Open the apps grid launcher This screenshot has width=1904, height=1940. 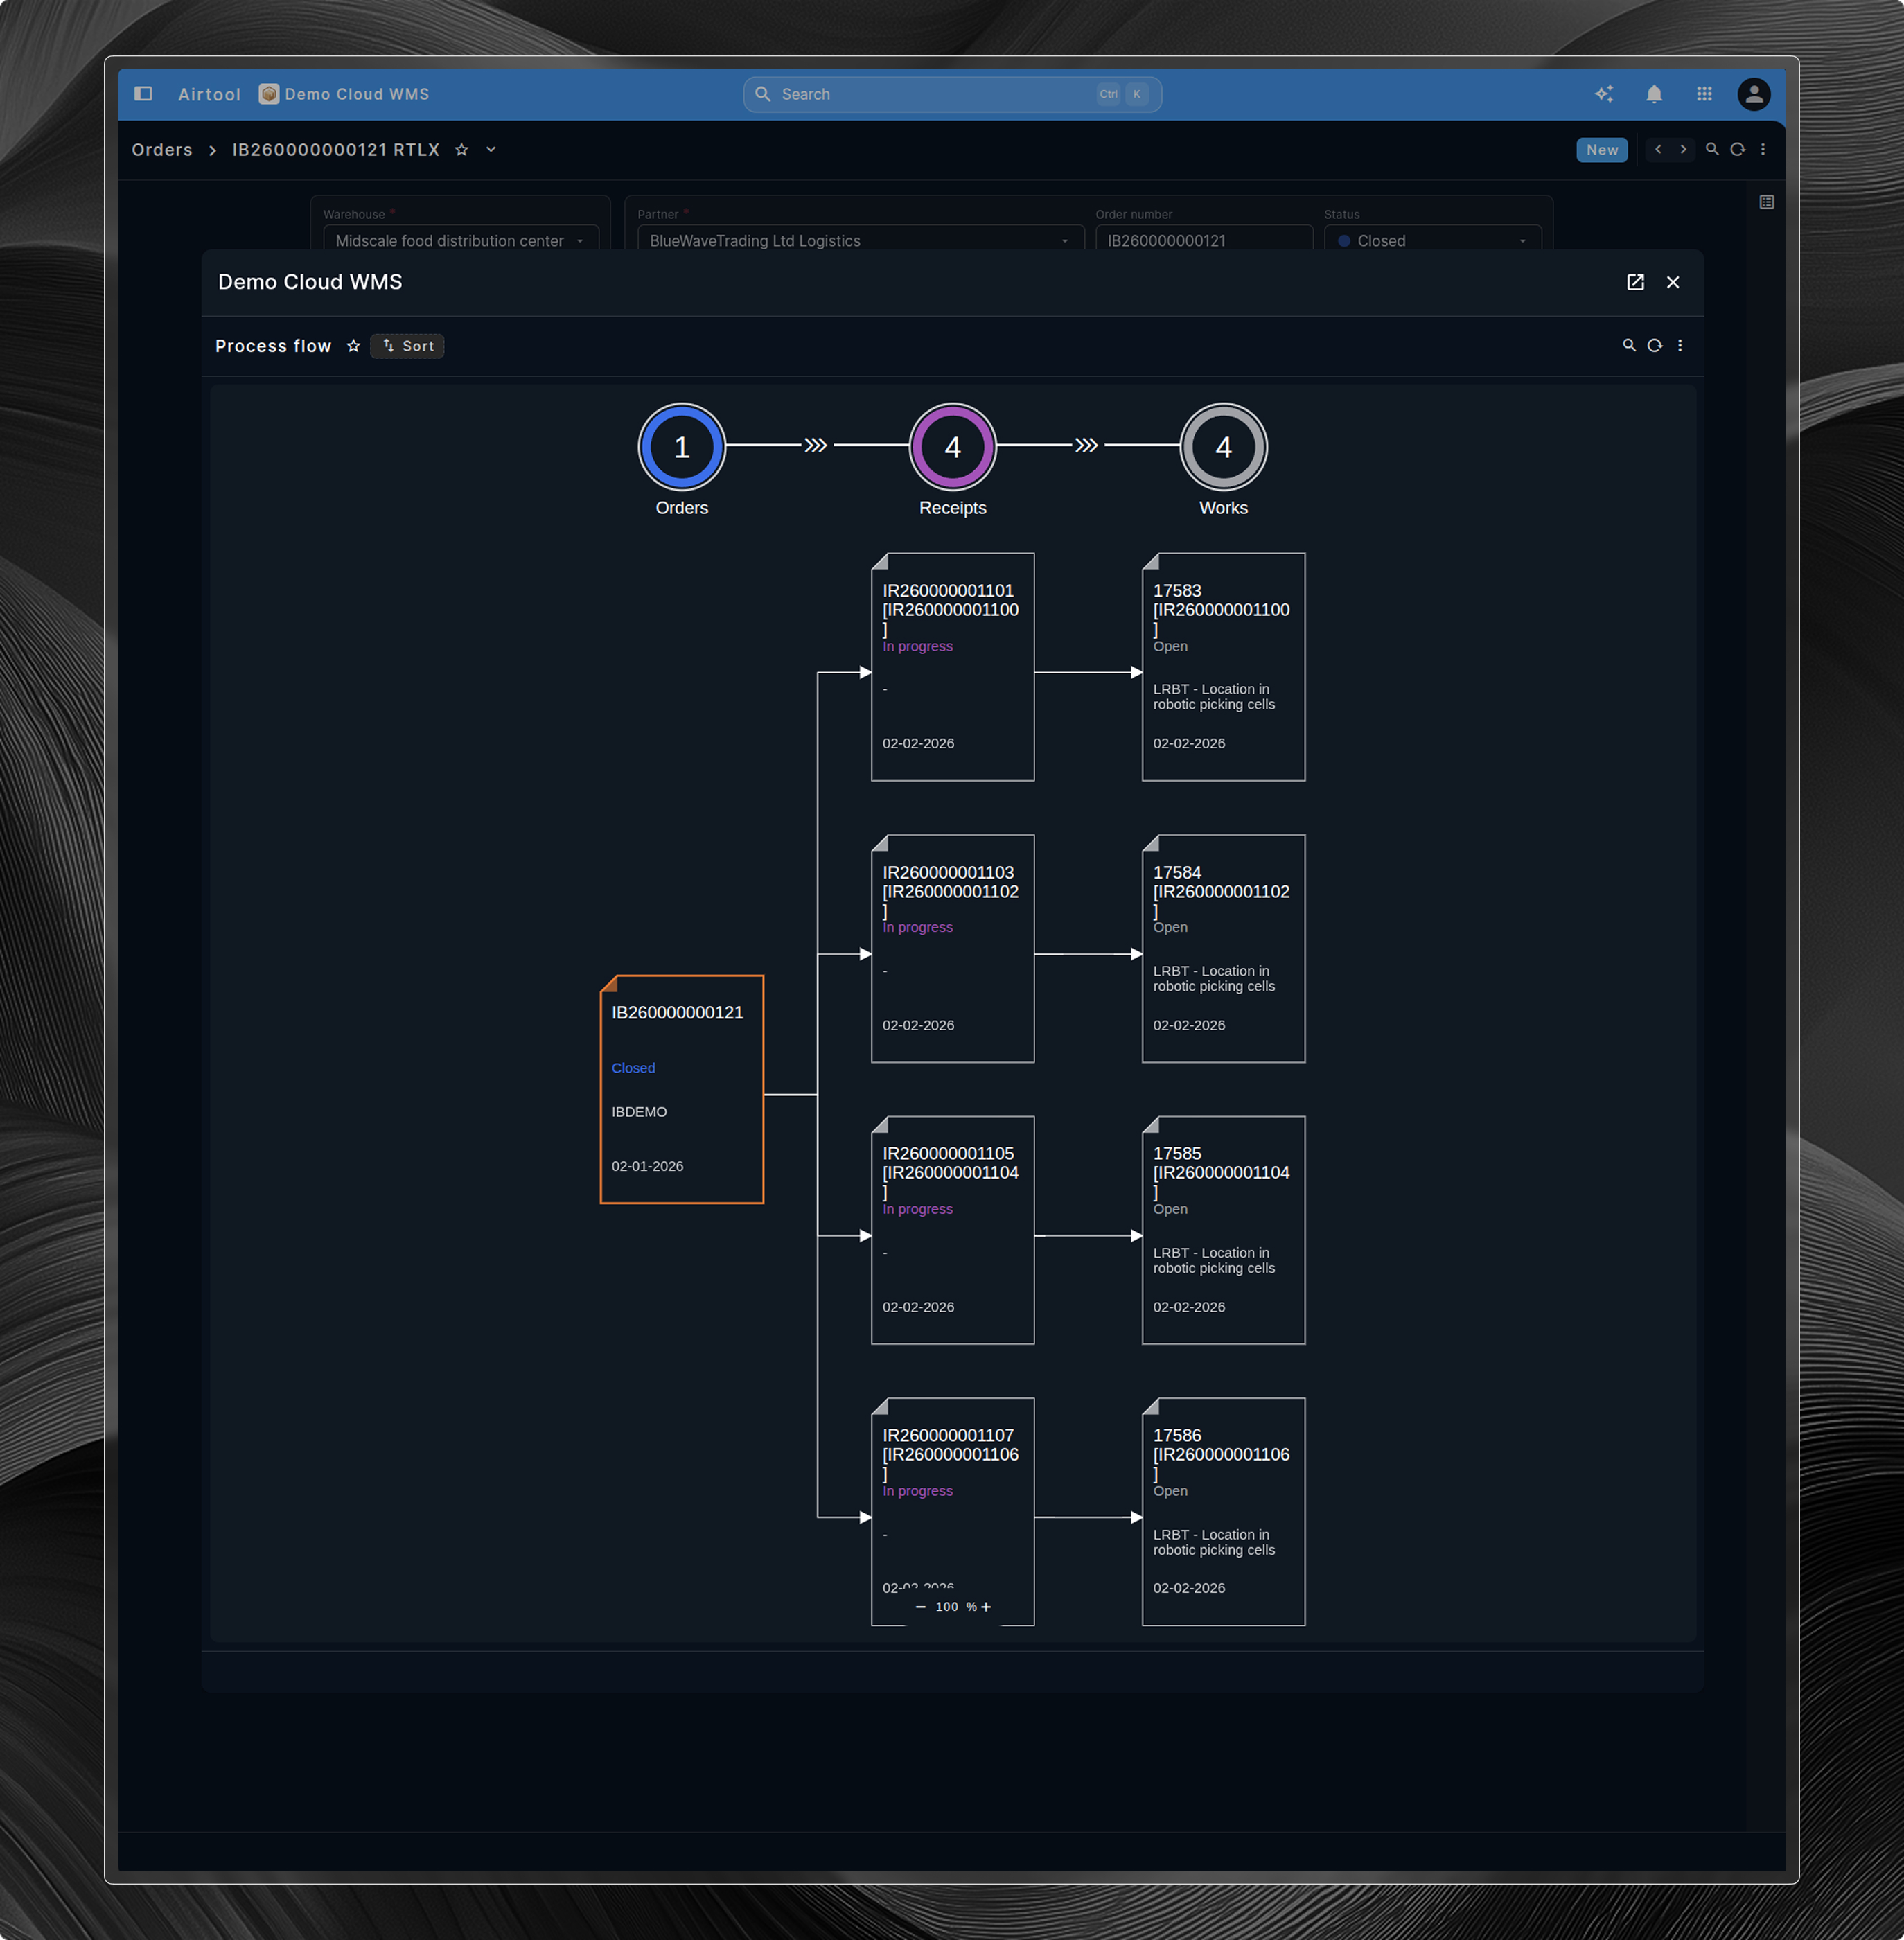[1704, 94]
